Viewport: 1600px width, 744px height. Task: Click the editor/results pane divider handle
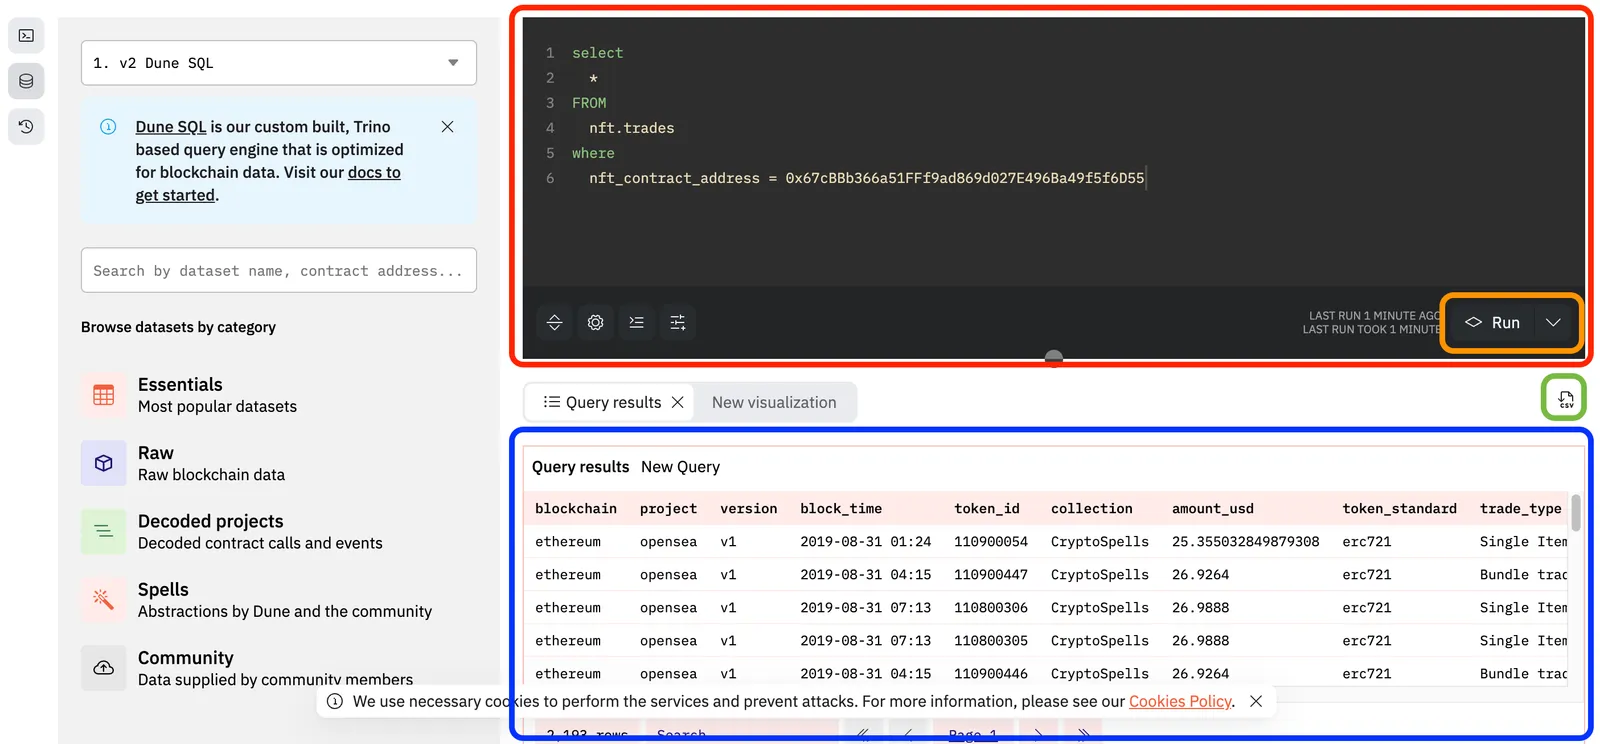(1054, 358)
